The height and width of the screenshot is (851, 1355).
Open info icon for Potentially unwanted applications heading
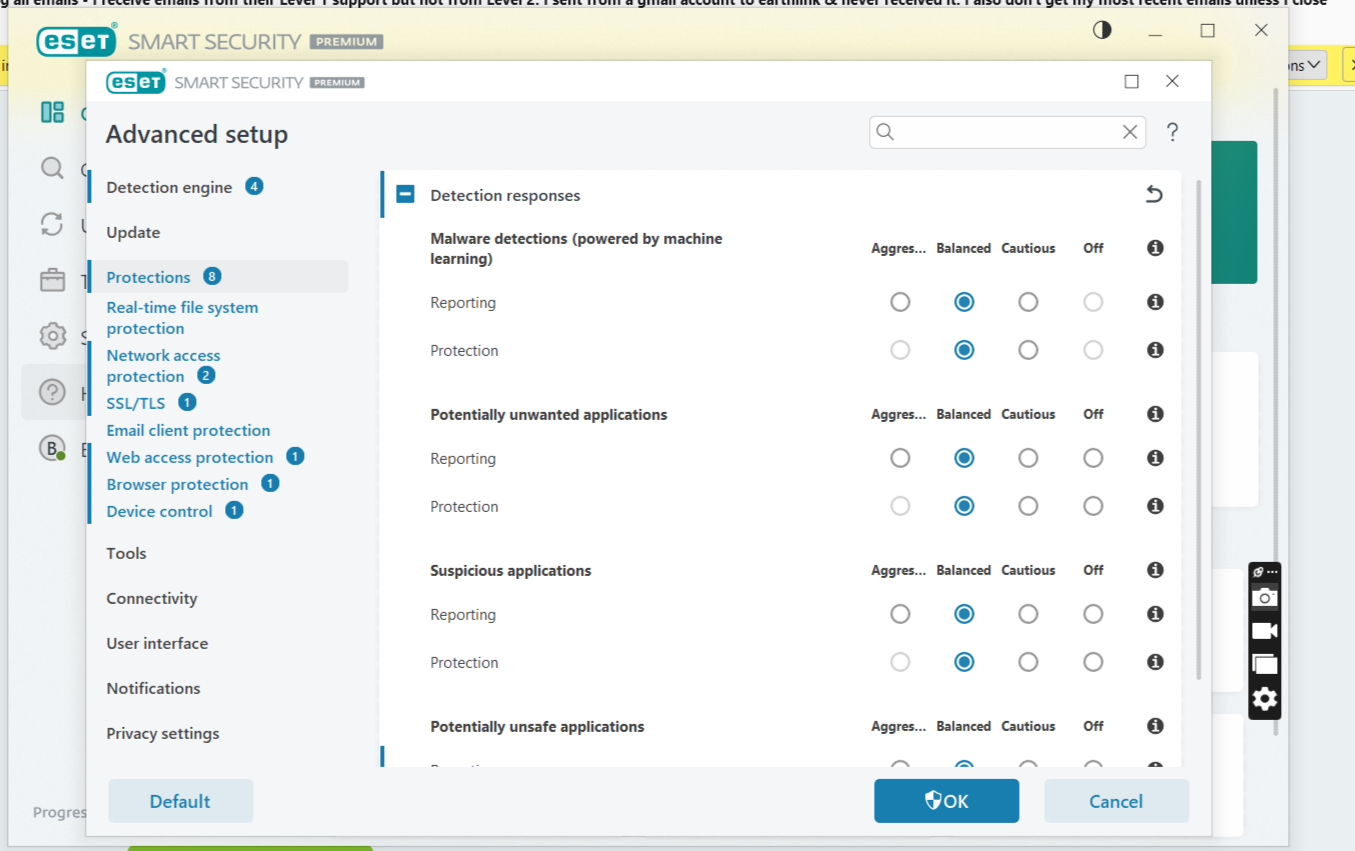pos(1155,414)
